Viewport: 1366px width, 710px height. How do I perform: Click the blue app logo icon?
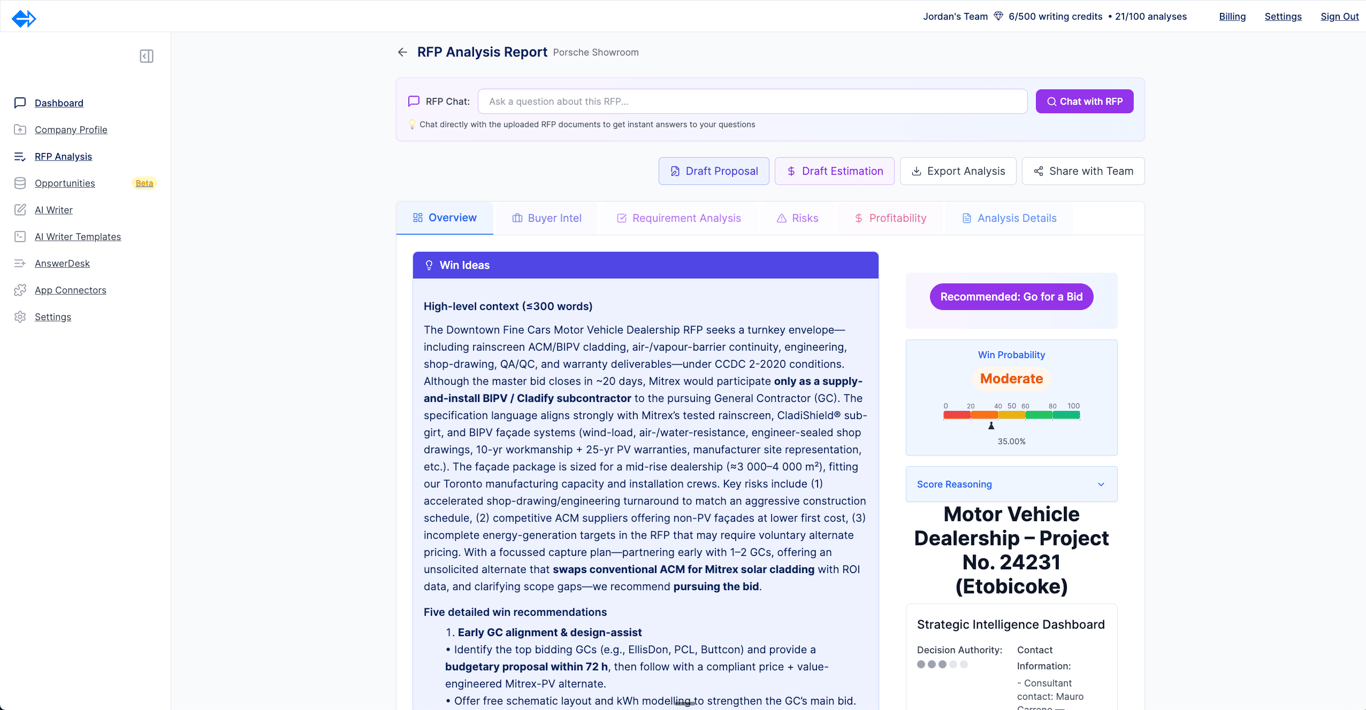[24, 18]
